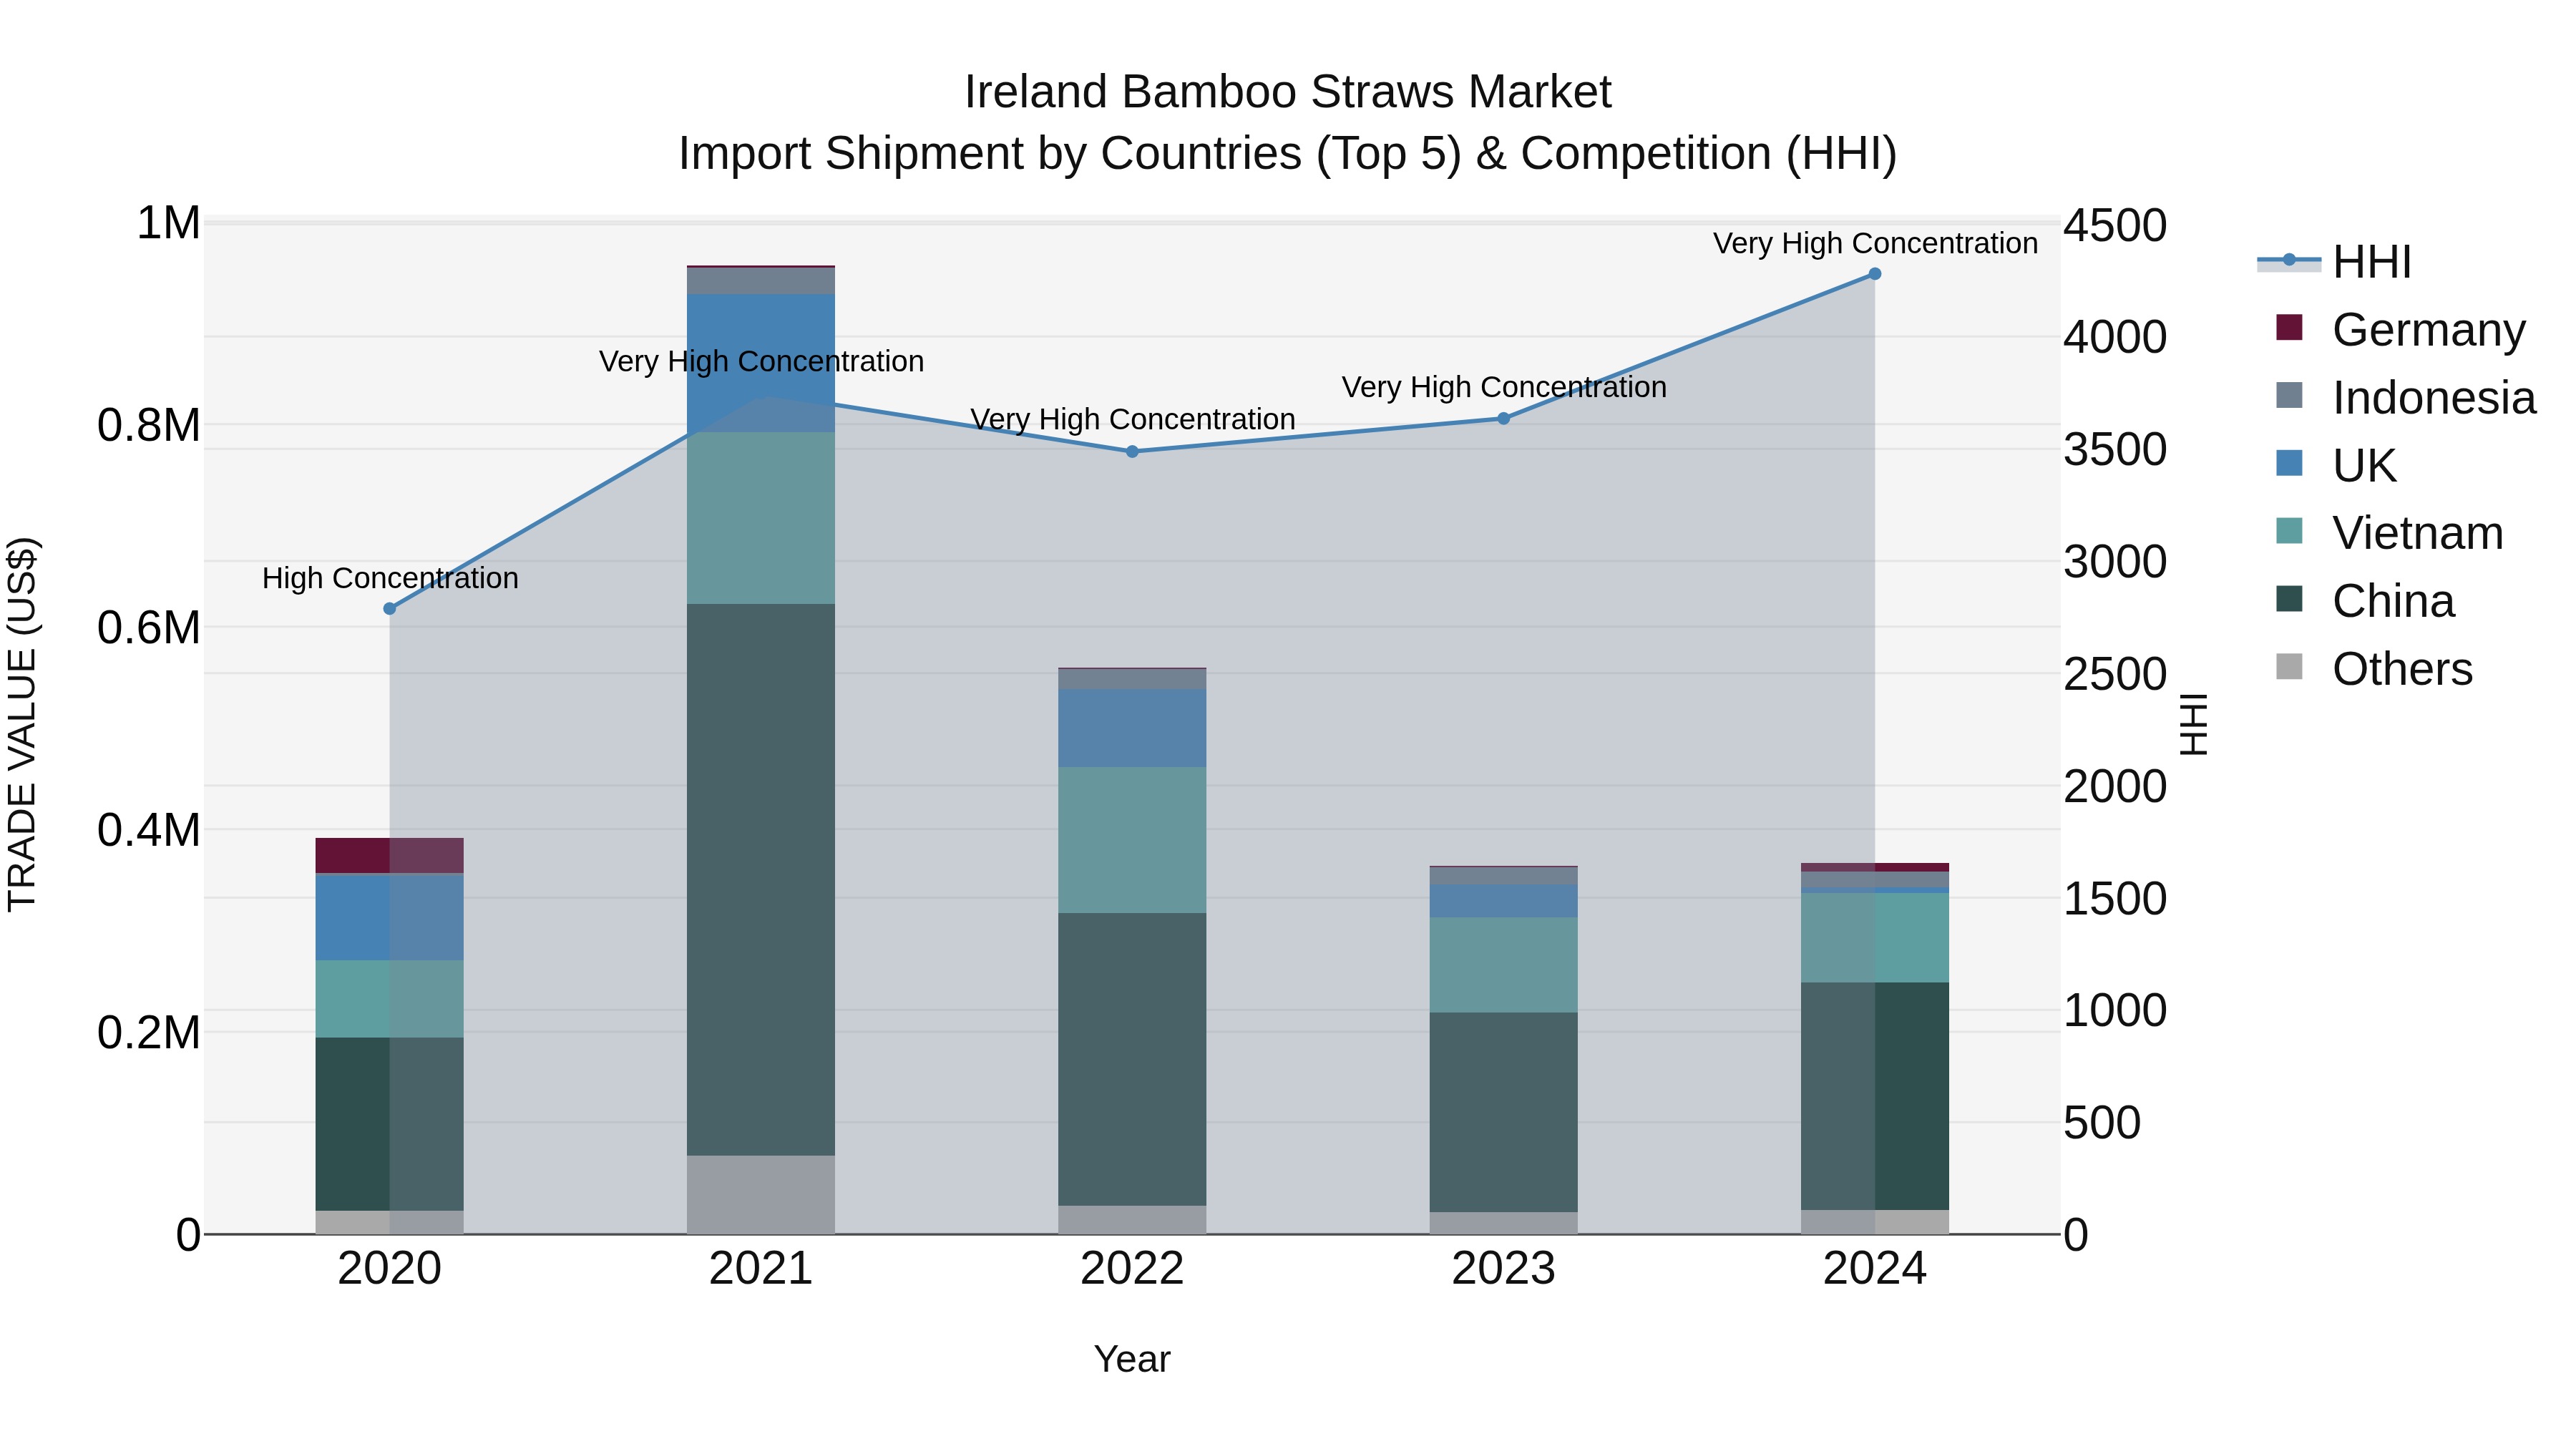Click 'Very High Concentration' label near 2022 point

(x=1132, y=419)
